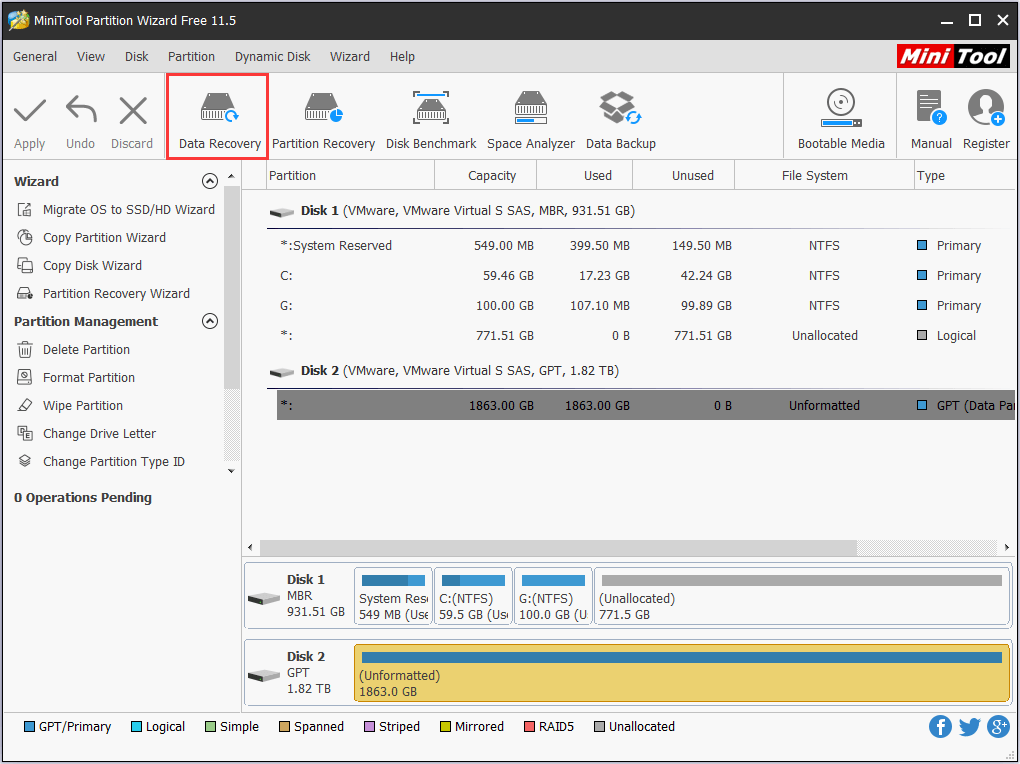Collapse the Partition Management section
Viewport: 1020px width, 764px height.
209,321
